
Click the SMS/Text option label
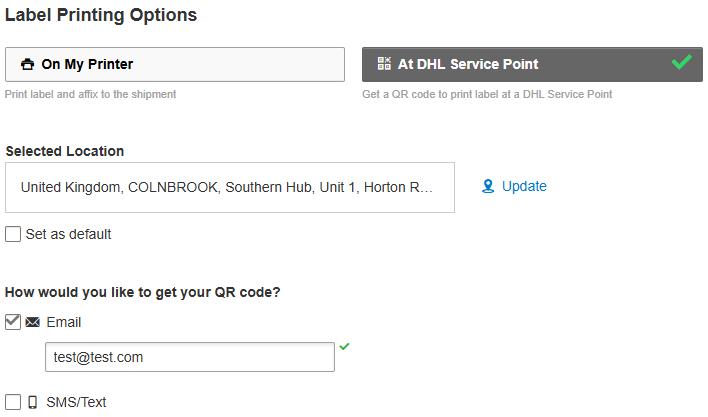[x=76, y=402]
